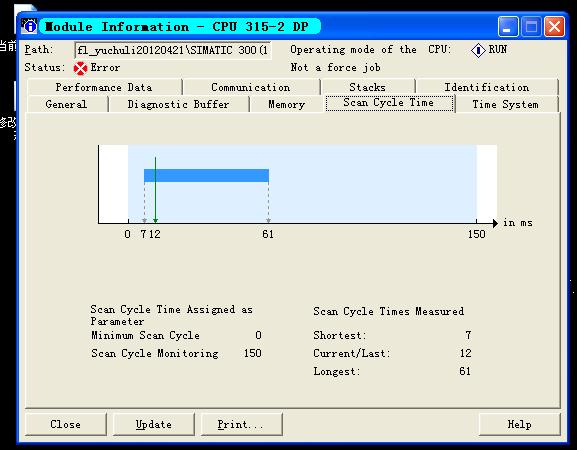Switch to the Diagnostic Buffer tab

tap(178, 104)
